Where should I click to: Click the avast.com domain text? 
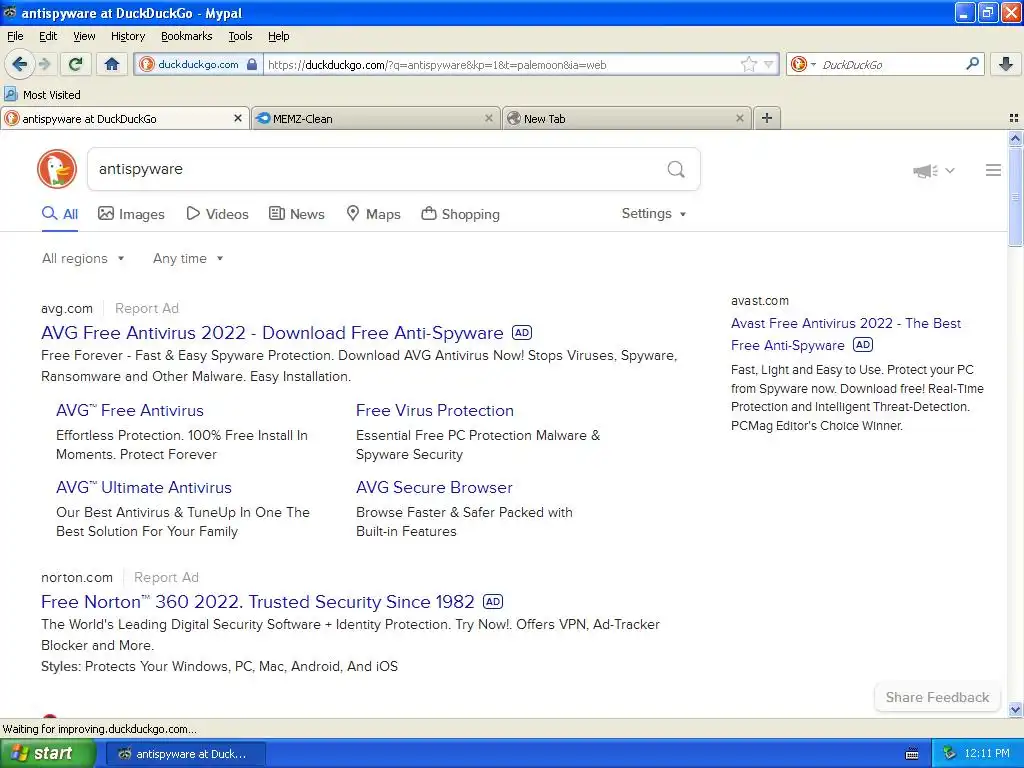[x=760, y=301]
